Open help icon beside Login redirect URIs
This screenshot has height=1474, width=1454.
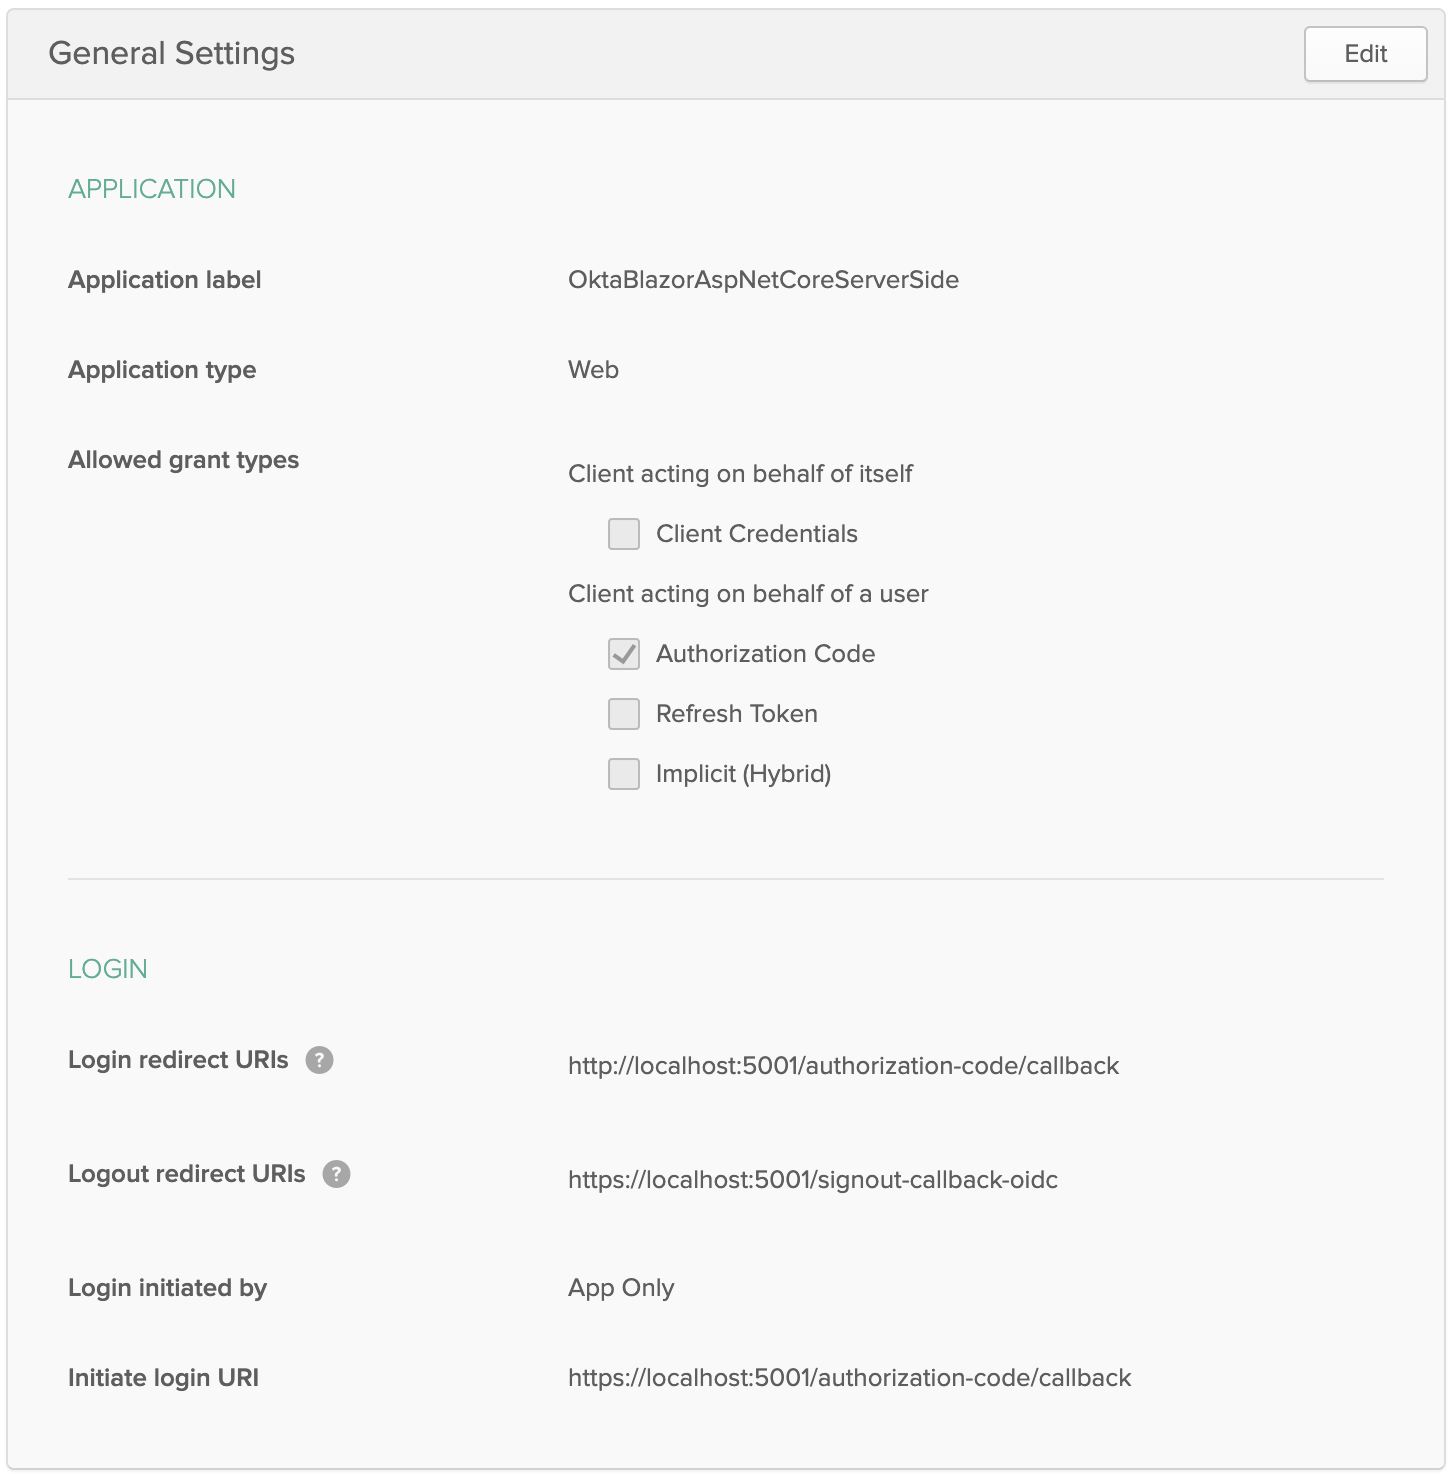[x=319, y=1060]
